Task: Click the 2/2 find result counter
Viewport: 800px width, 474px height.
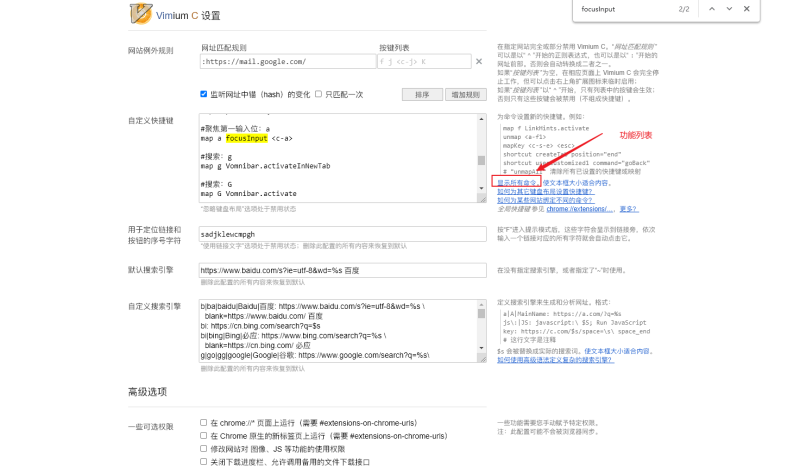Action: (684, 9)
